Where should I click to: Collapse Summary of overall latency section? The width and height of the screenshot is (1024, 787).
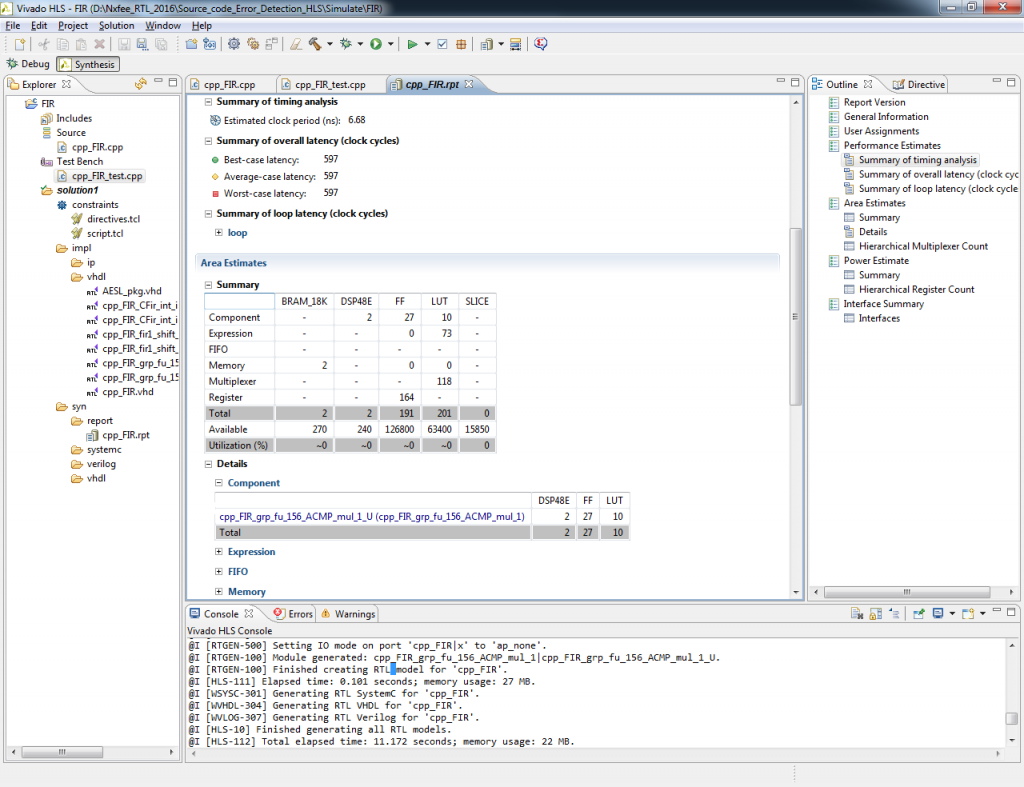208,140
